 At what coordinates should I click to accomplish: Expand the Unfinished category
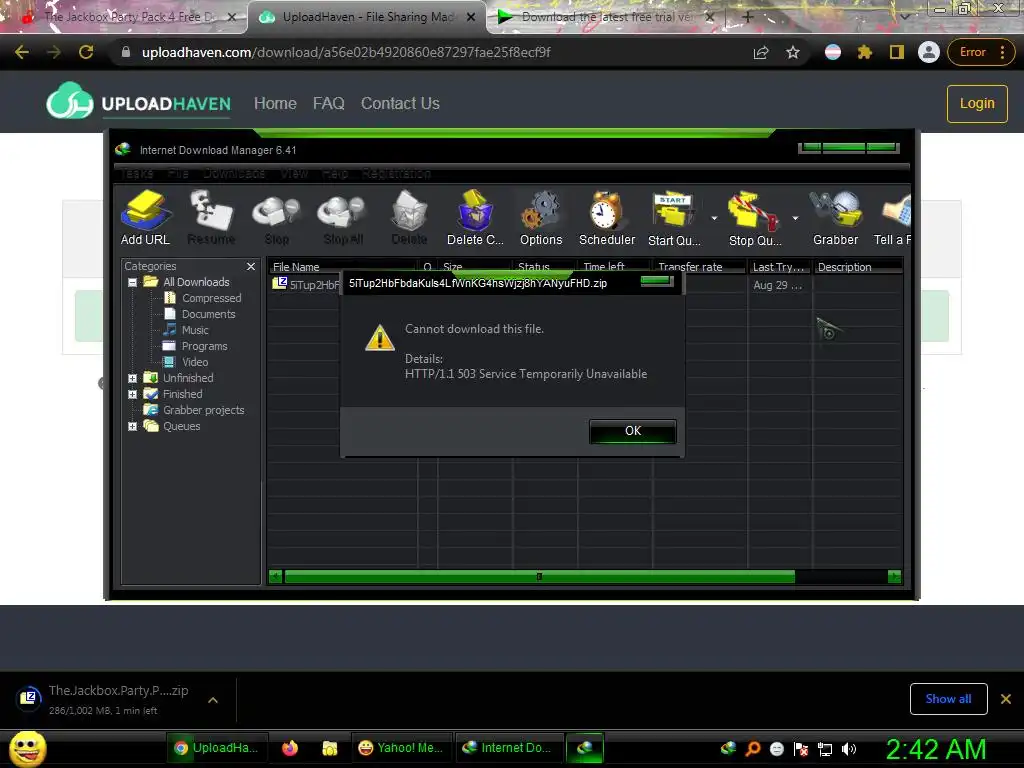tap(133, 378)
